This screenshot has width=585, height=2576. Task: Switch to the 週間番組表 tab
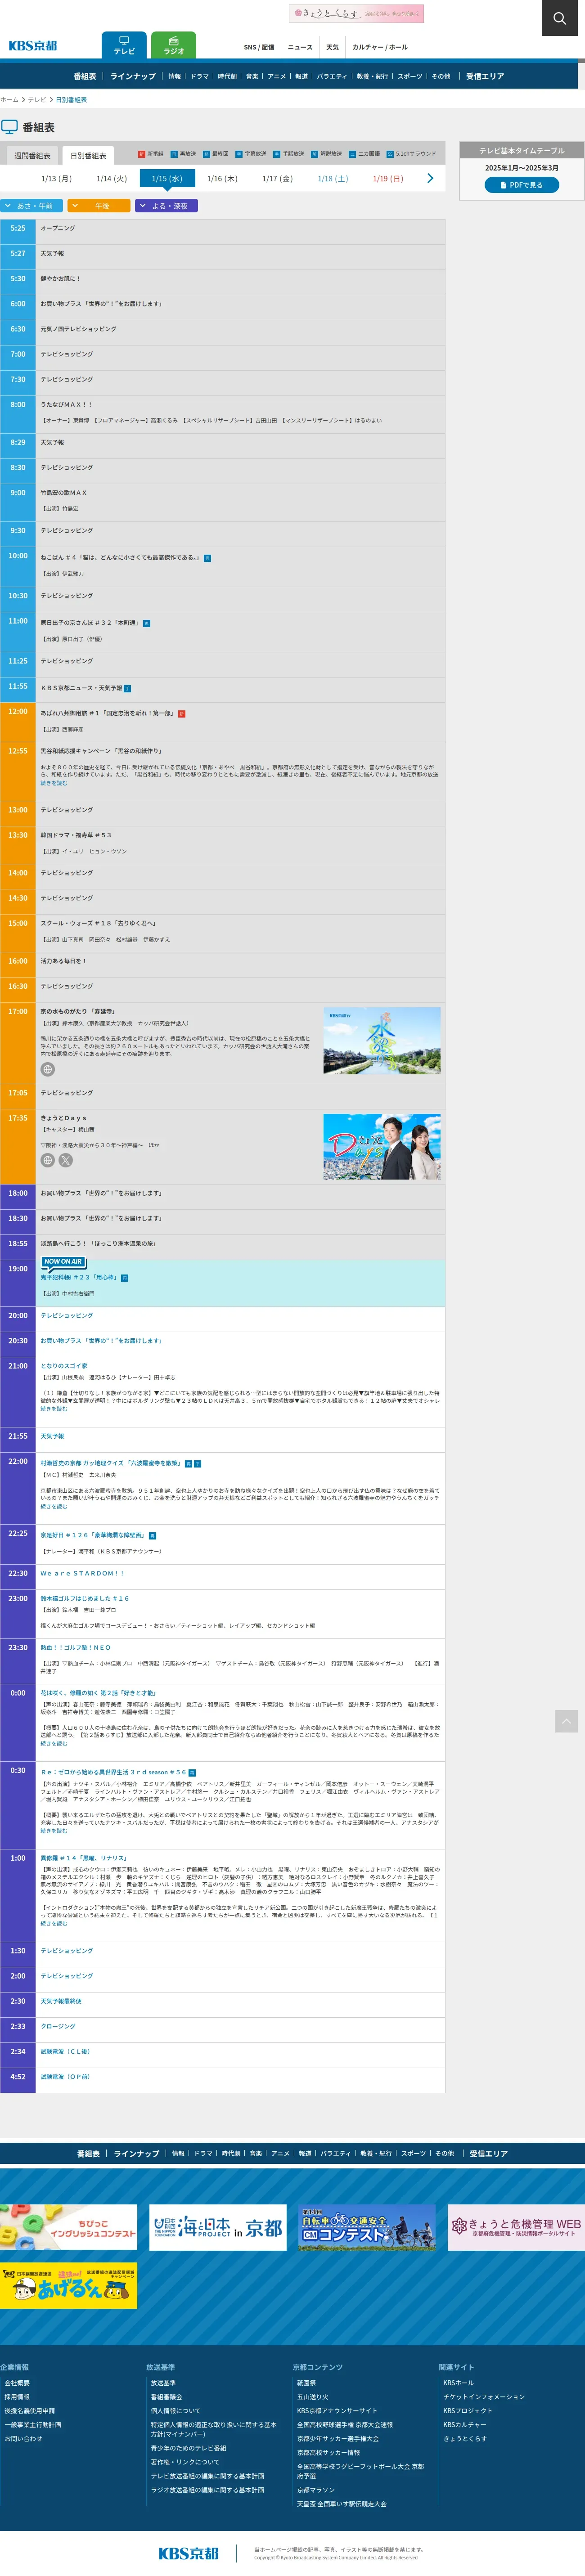(32, 155)
